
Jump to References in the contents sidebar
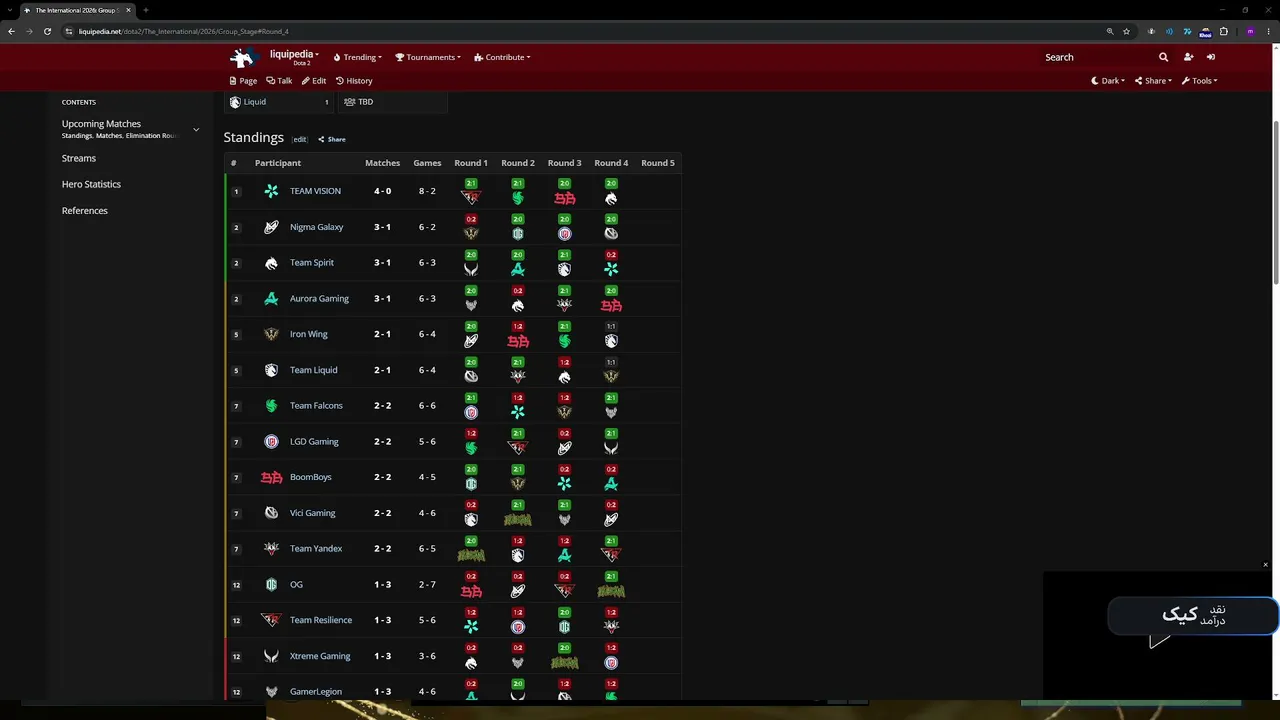(x=85, y=211)
